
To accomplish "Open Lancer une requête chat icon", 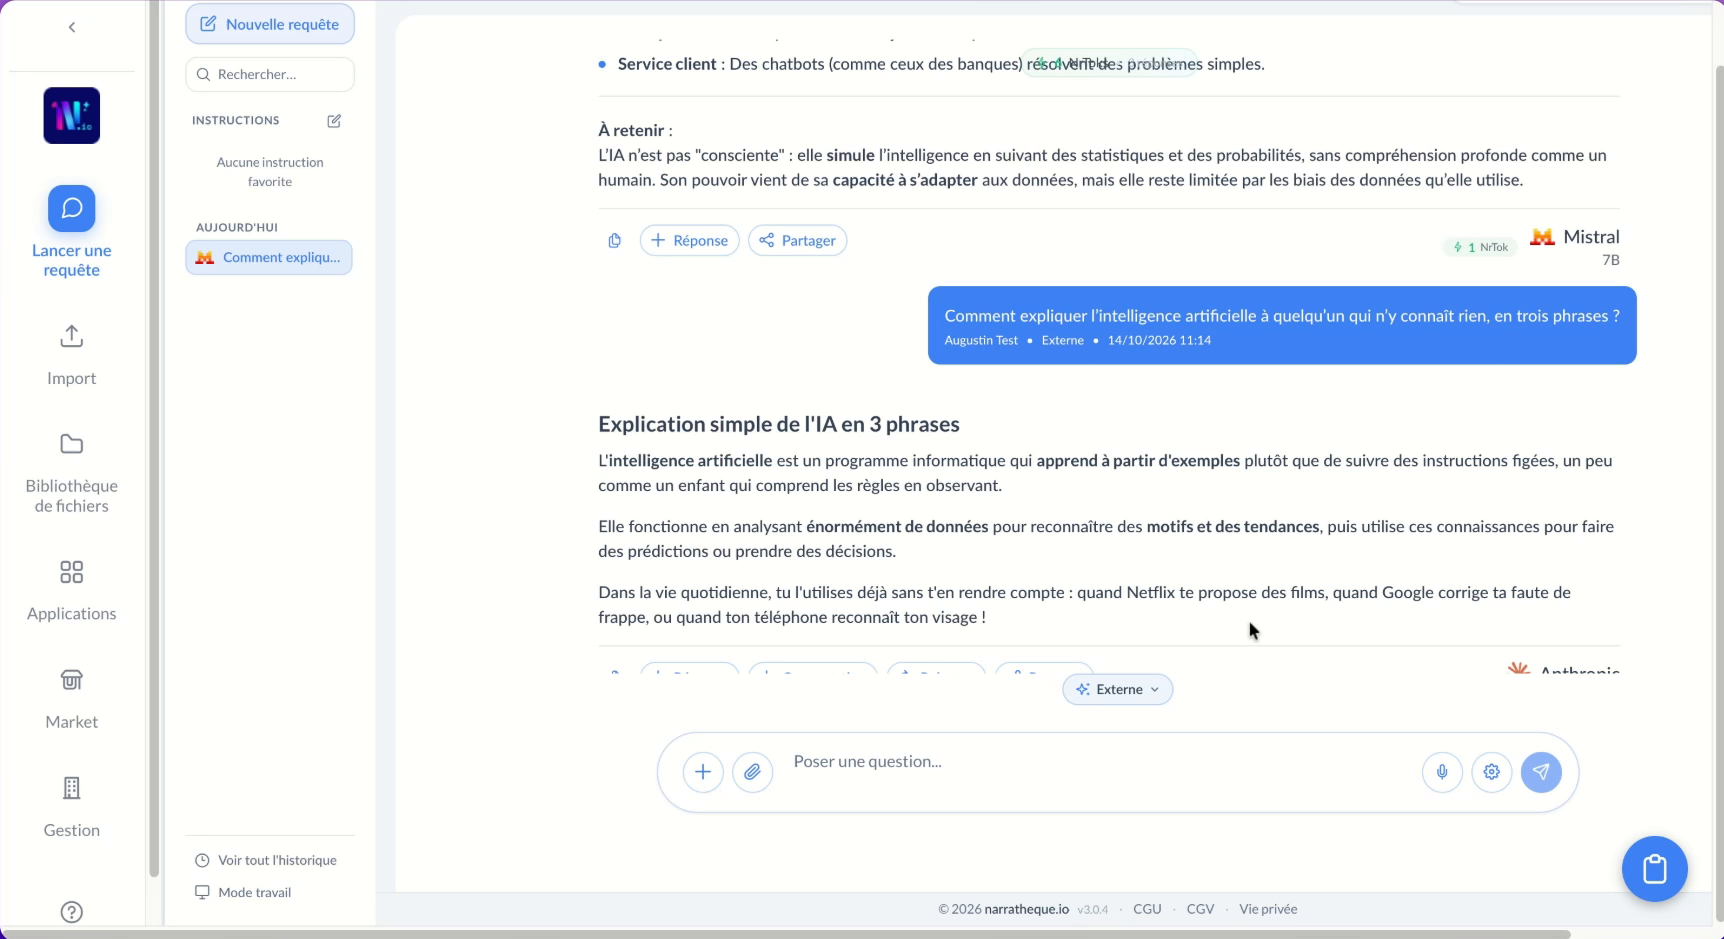I will [x=72, y=208].
